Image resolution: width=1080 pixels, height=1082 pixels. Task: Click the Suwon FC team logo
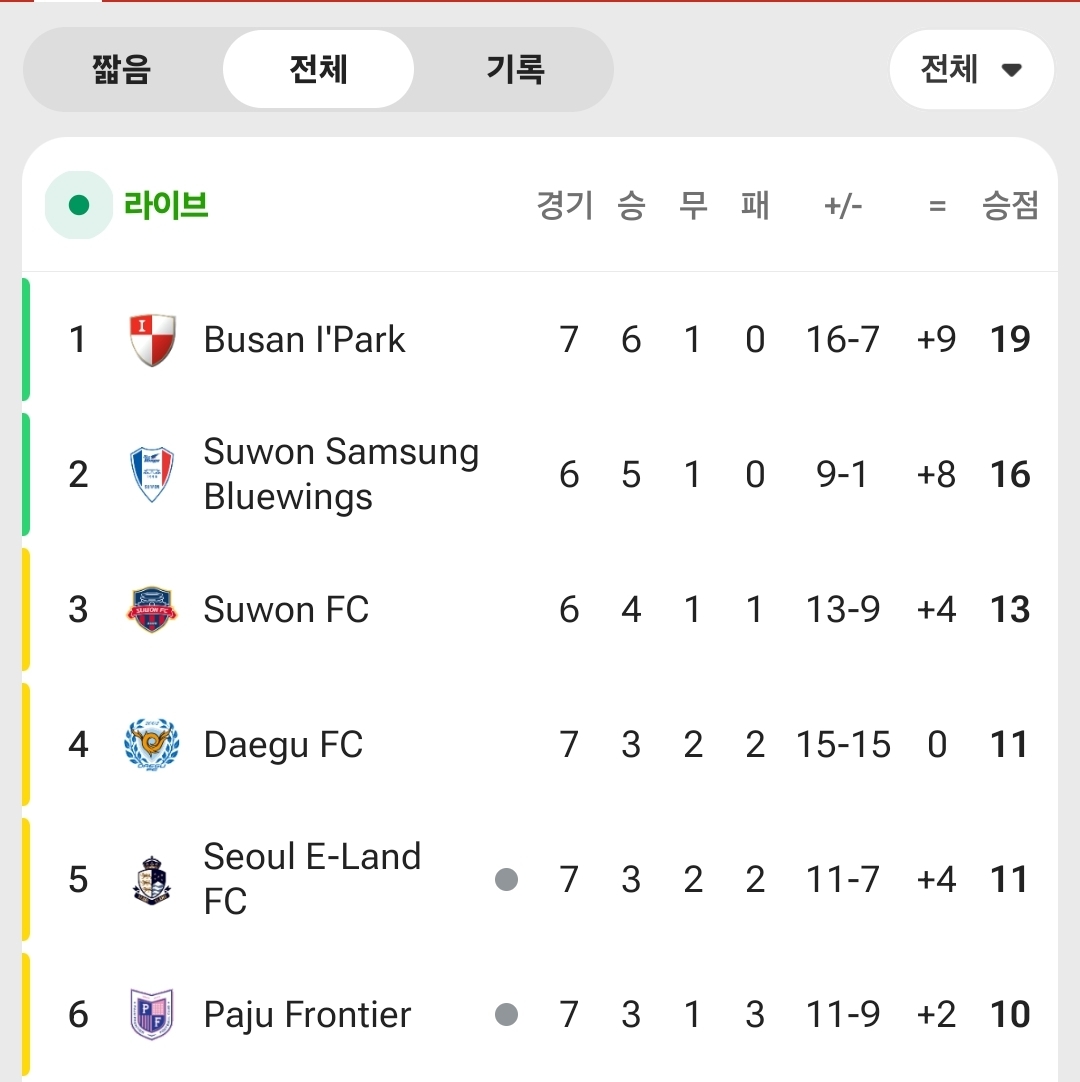[153, 609]
